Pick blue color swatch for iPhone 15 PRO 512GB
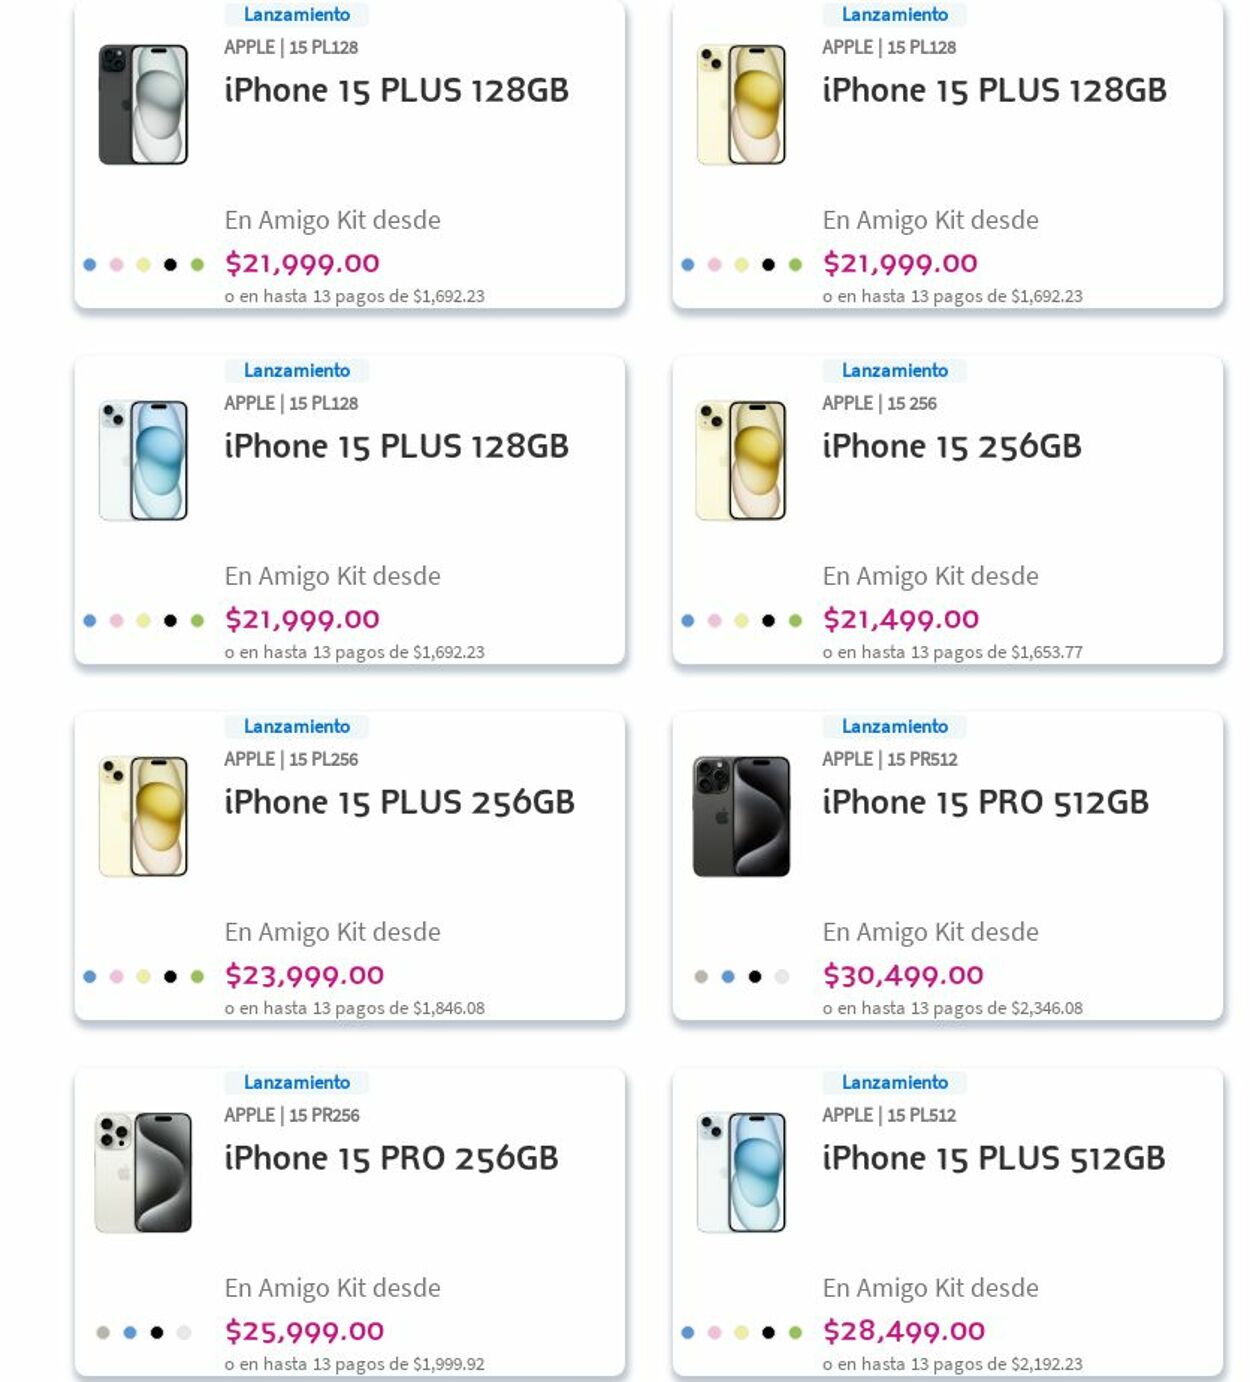 728,977
